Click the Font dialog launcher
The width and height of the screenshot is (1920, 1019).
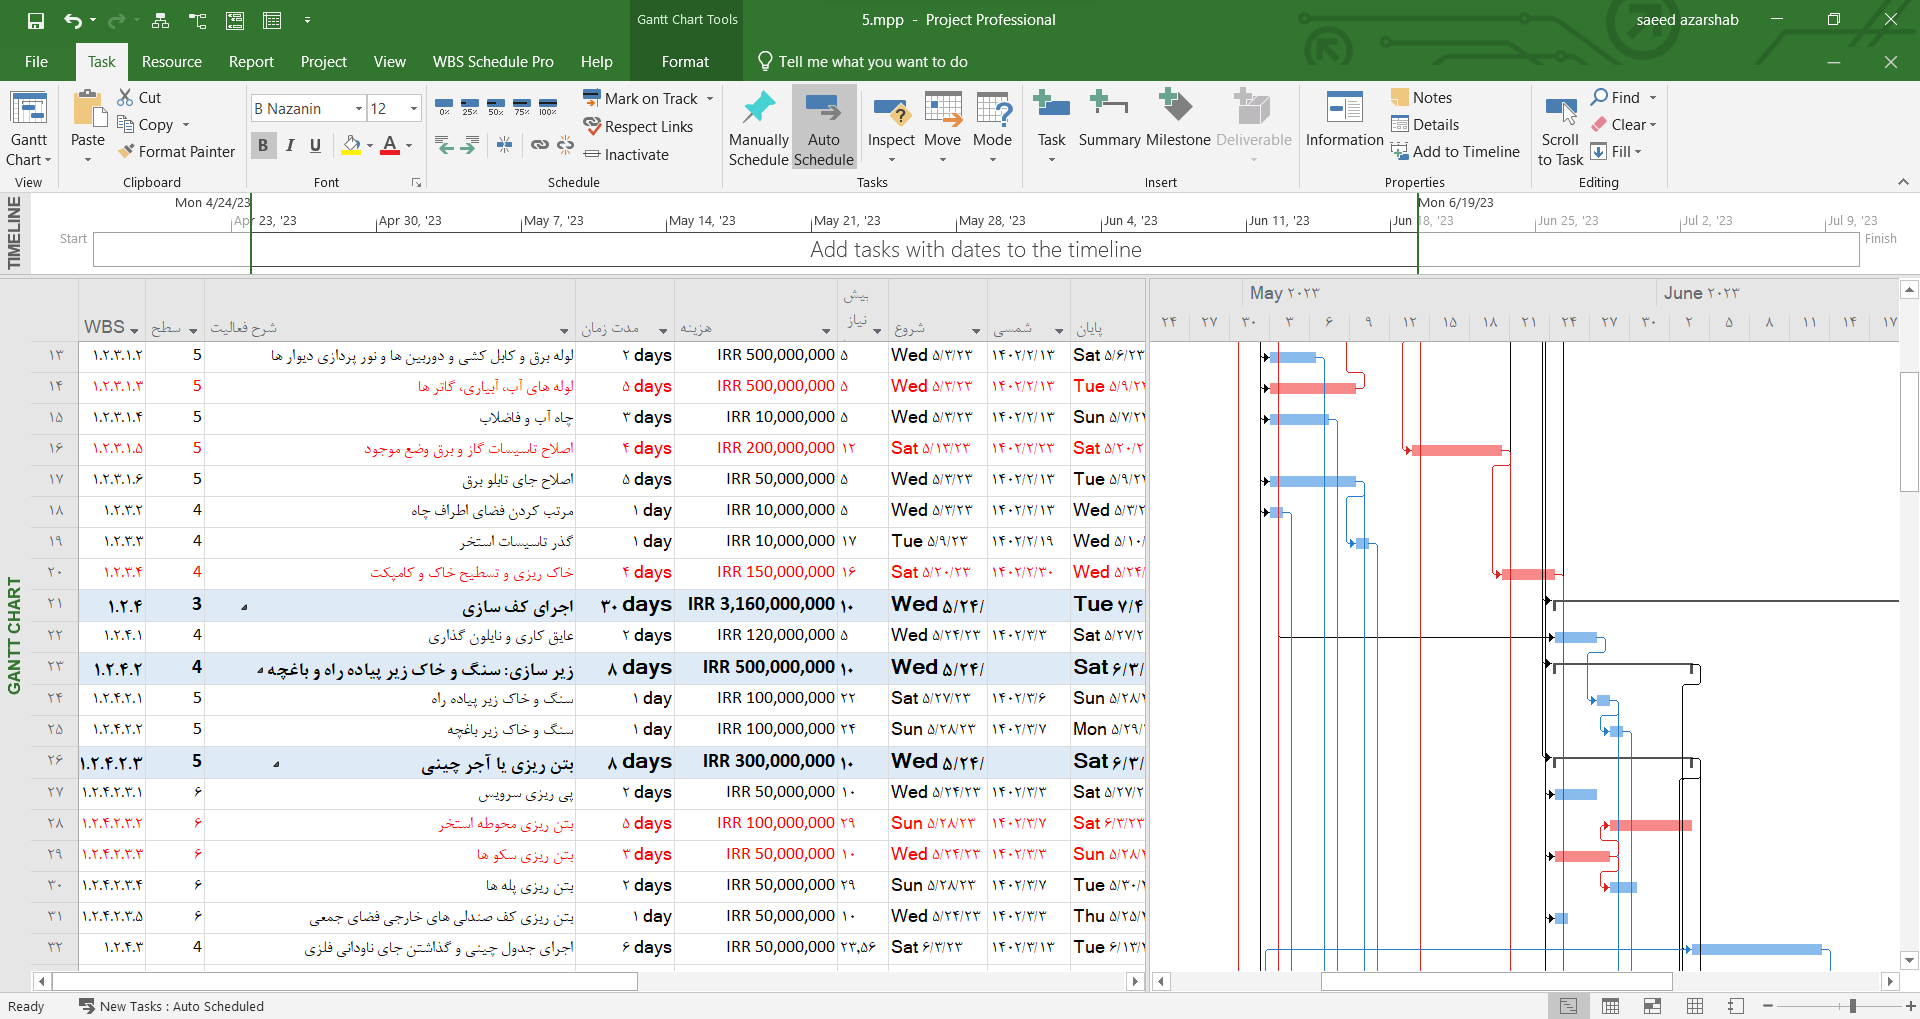click(x=416, y=183)
